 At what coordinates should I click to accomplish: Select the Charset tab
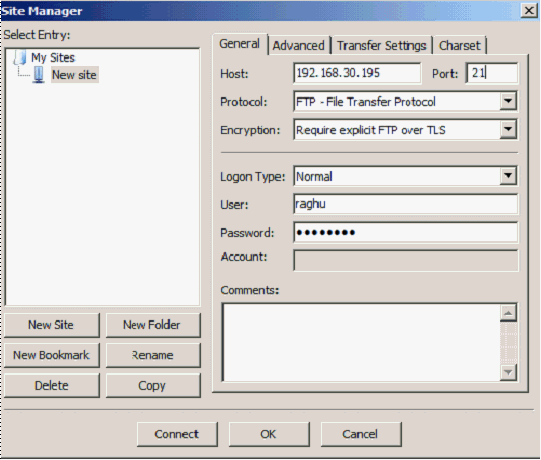[460, 46]
